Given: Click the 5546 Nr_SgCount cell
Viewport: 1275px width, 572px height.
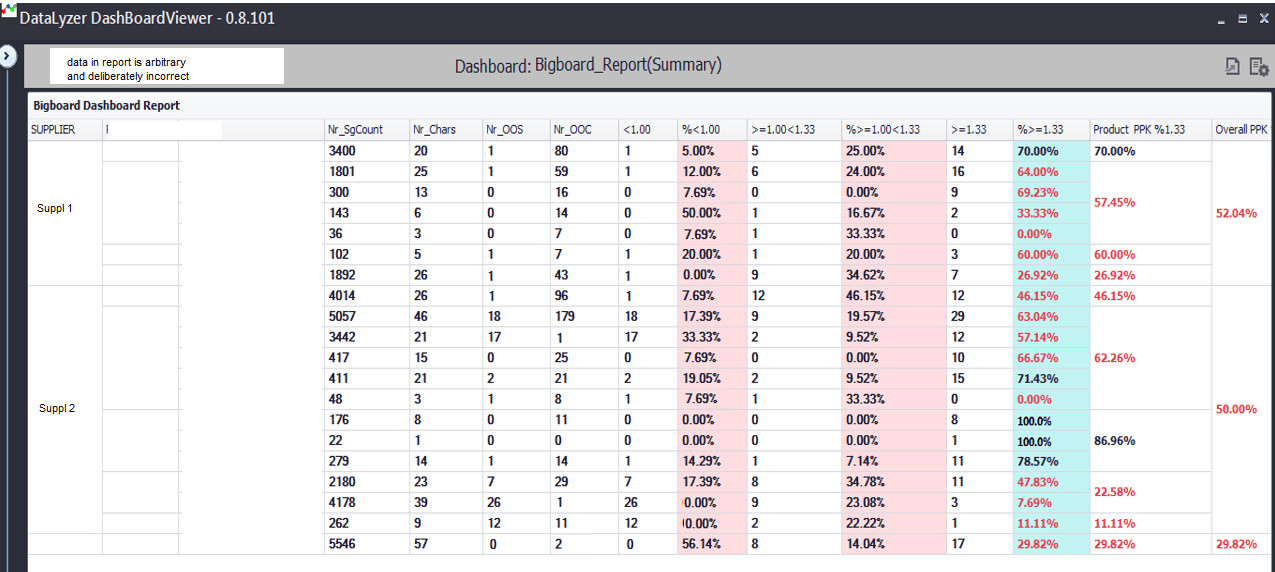Looking at the screenshot, I should 342,544.
